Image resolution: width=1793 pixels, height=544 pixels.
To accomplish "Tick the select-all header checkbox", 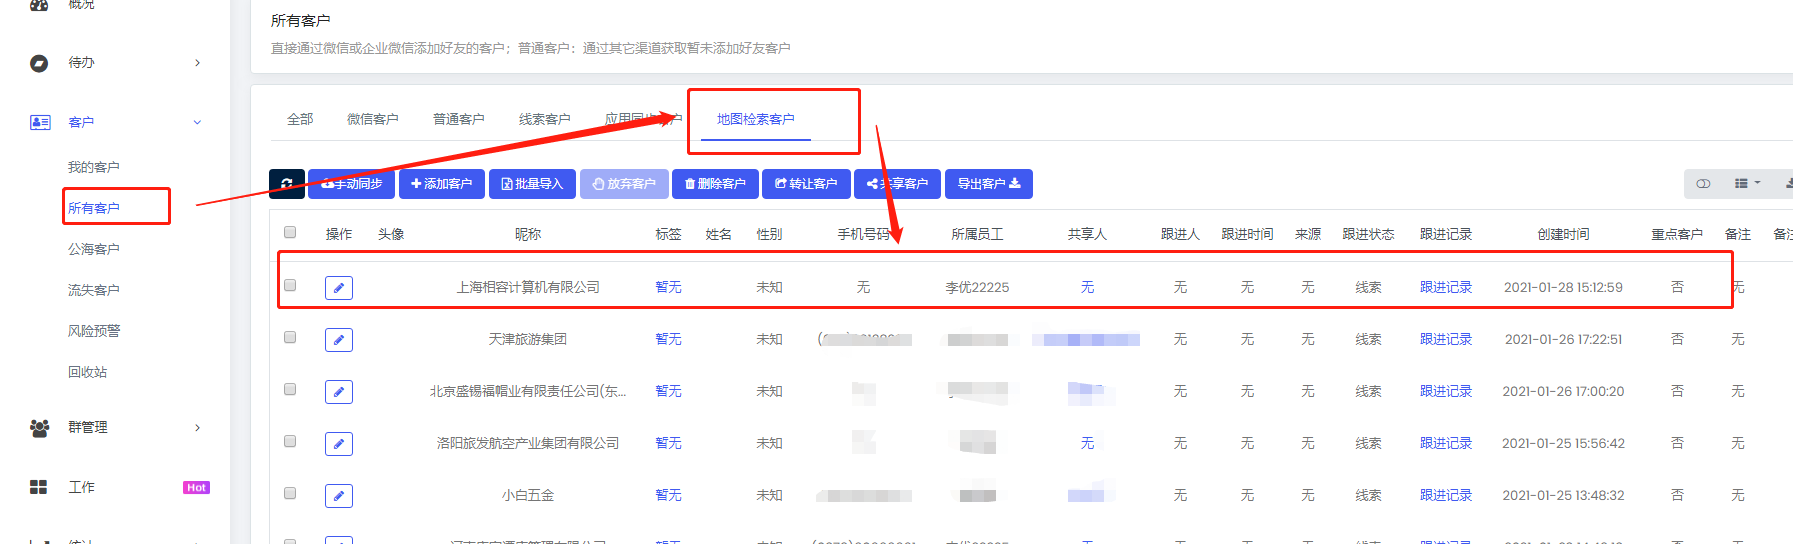I will click(290, 232).
